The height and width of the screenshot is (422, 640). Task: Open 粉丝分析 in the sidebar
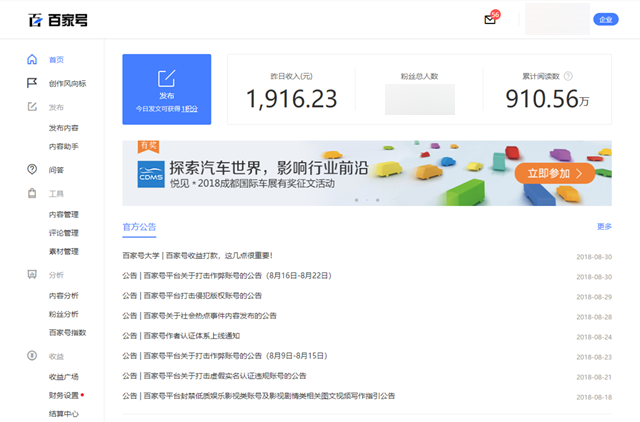64,314
